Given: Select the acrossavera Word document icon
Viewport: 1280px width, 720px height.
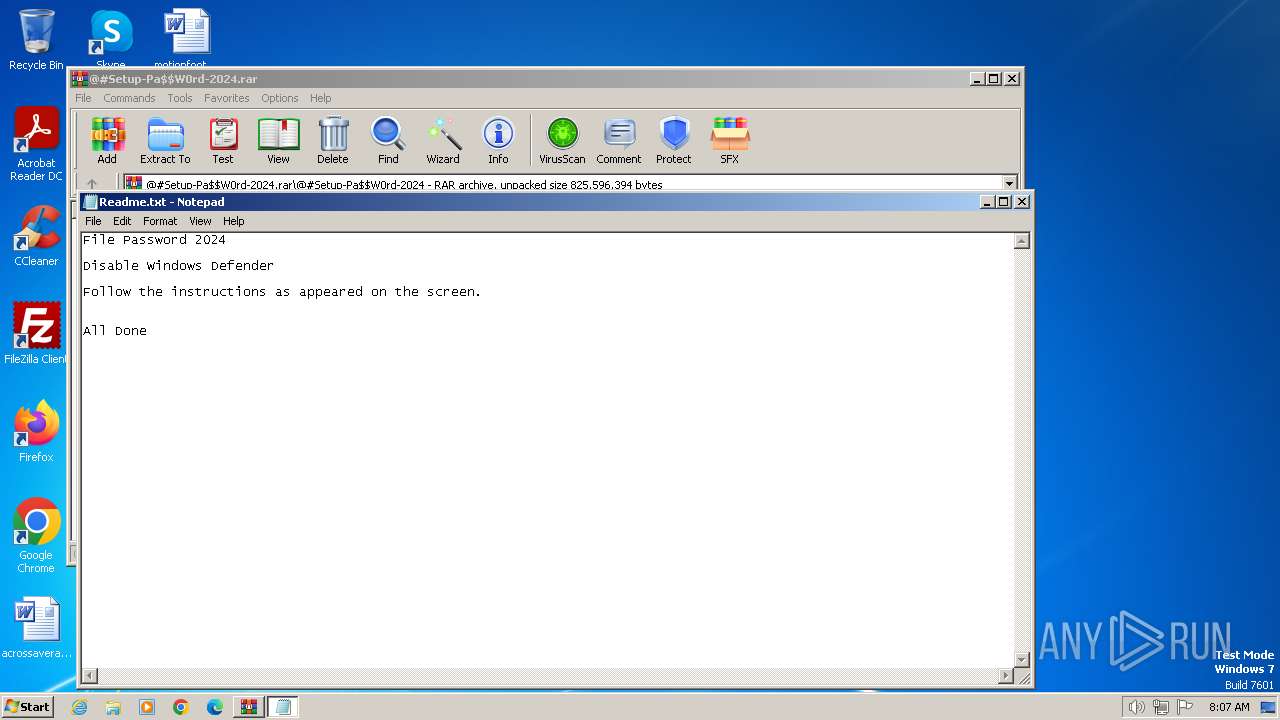Looking at the screenshot, I should pos(37,628).
